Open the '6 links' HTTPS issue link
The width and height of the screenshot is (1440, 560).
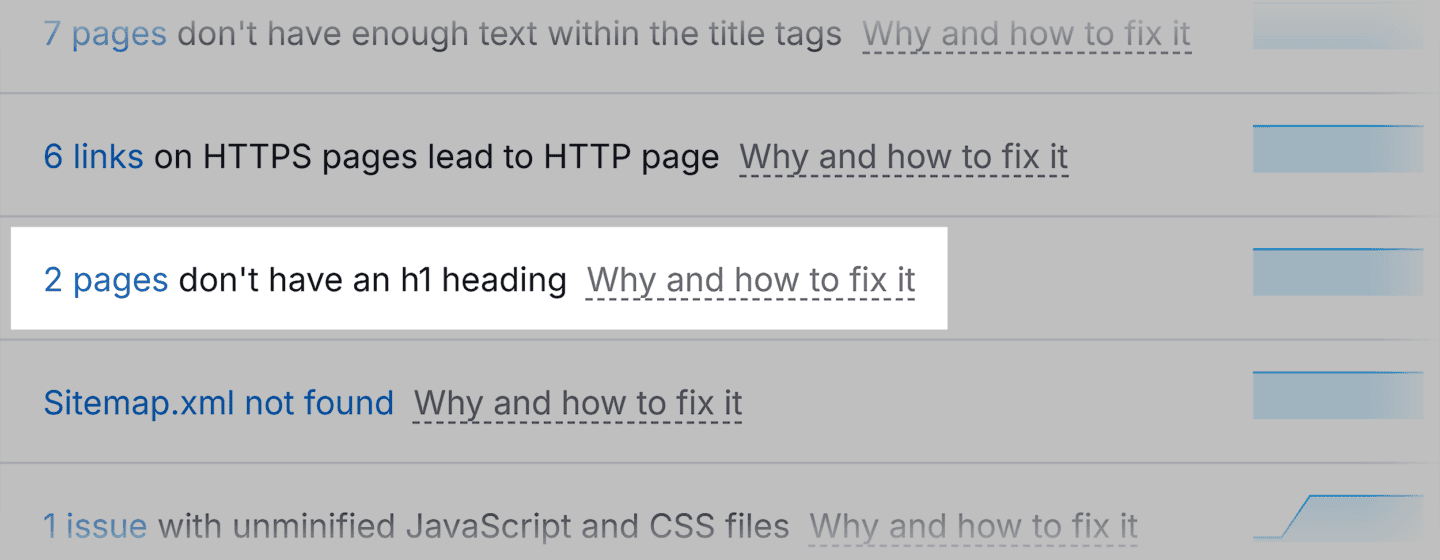93,156
